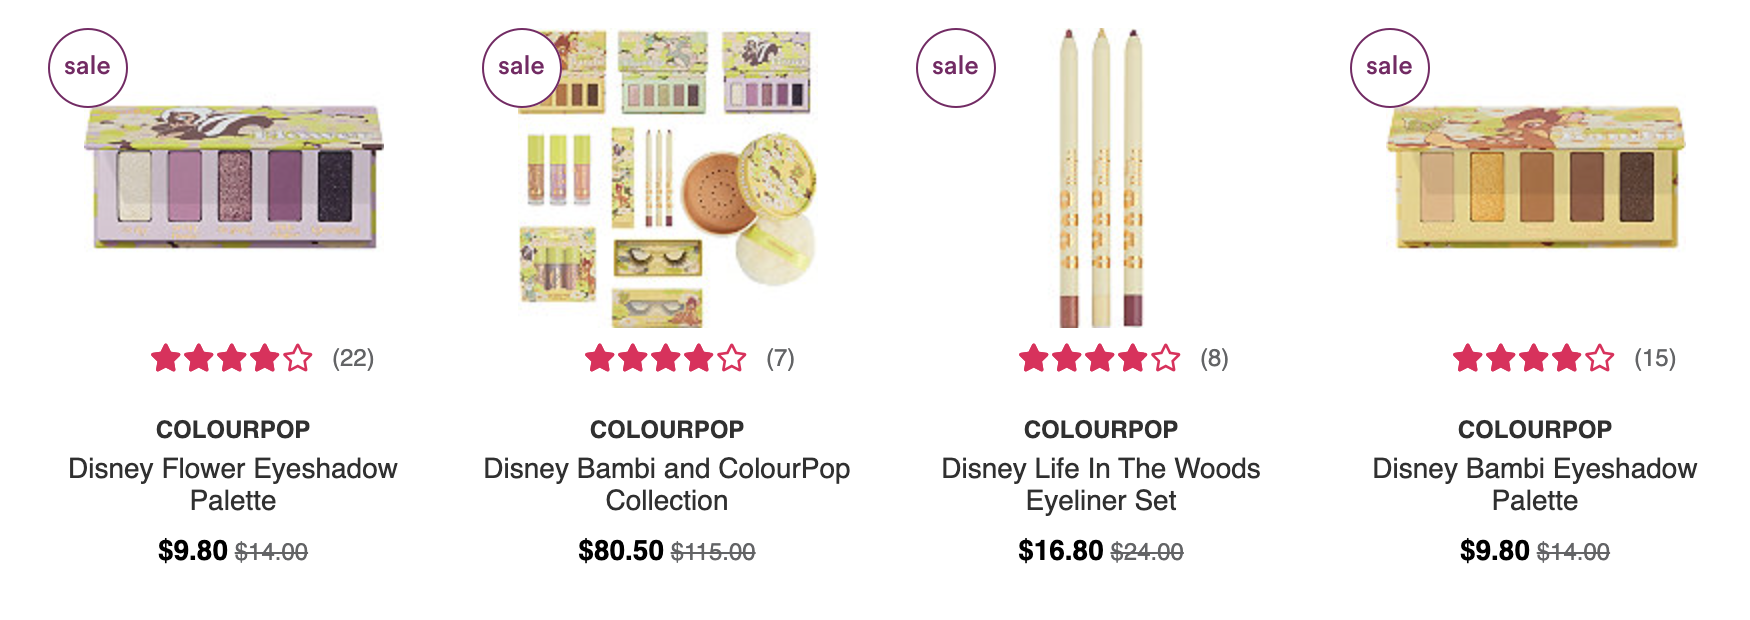Select the (22) review count
The width and height of the screenshot is (1750, 620).
(353, 358)
